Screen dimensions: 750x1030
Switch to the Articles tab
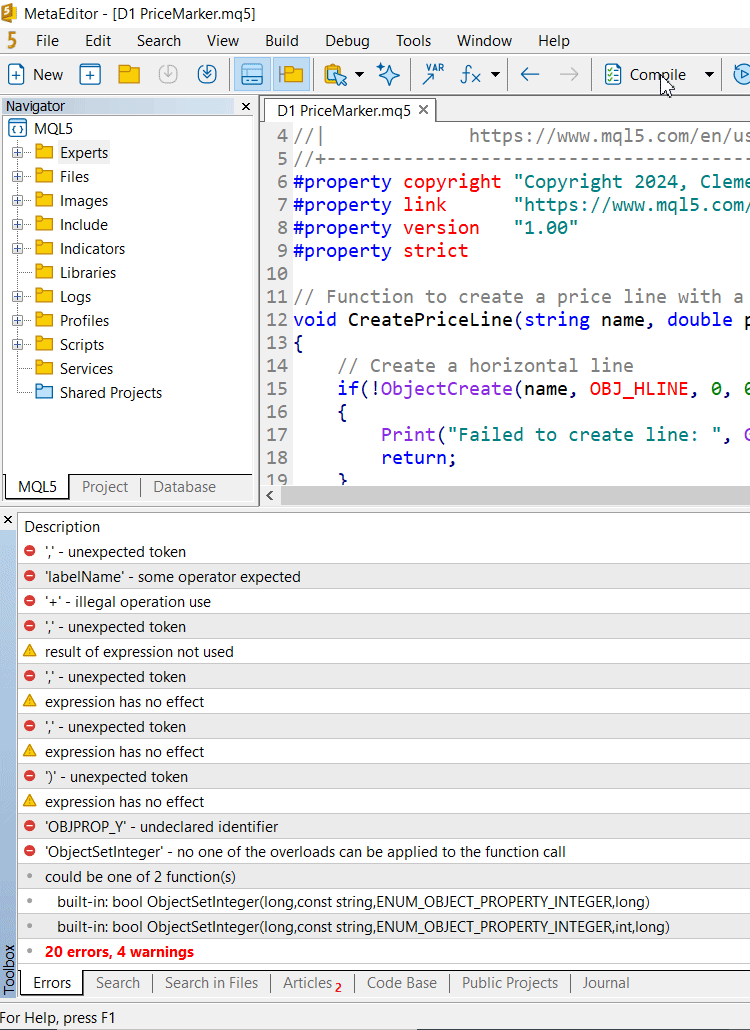click(x=312, y=983)
